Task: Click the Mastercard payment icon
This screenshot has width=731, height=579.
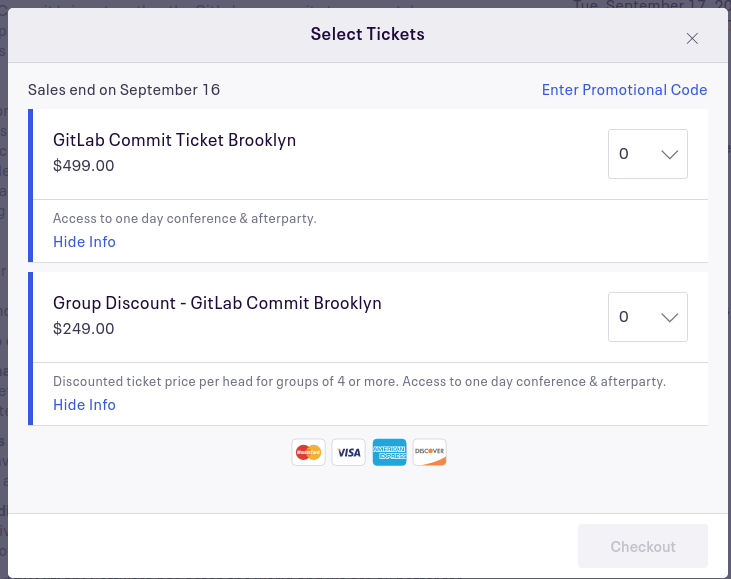Action: 309,452
